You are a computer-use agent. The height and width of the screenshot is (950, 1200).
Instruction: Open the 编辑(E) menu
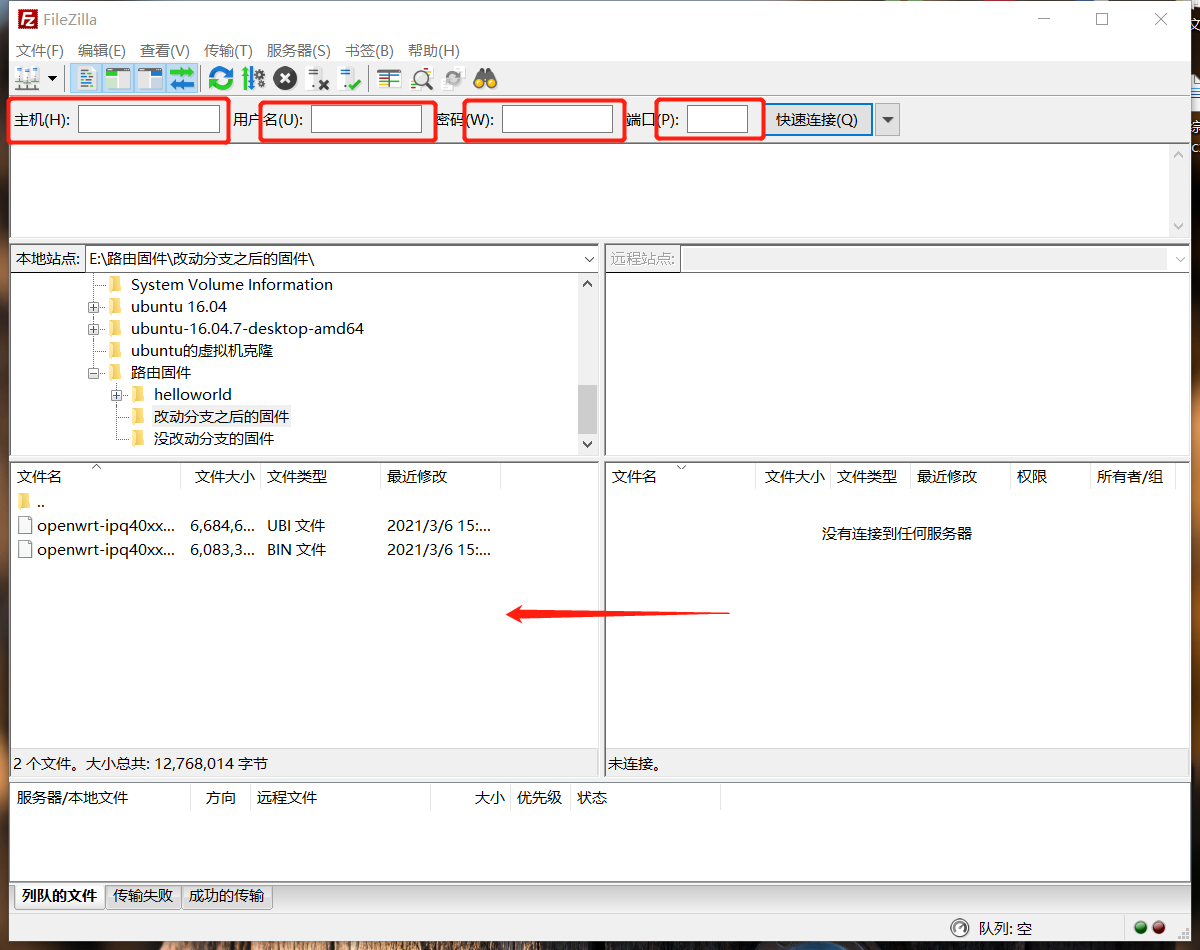coord(102,50)
